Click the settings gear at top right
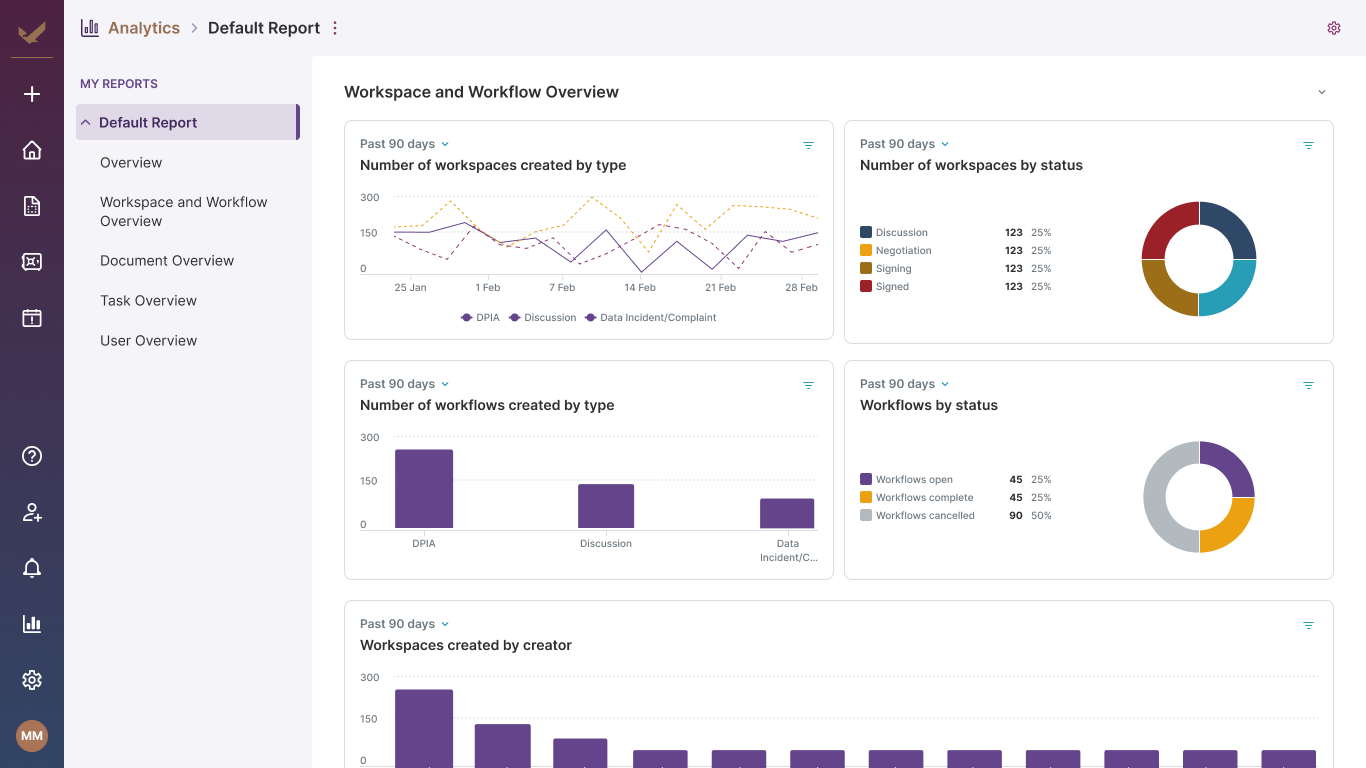This screenshot has height=768, width=1366. pyautogui.click(x=1334, y=28)
